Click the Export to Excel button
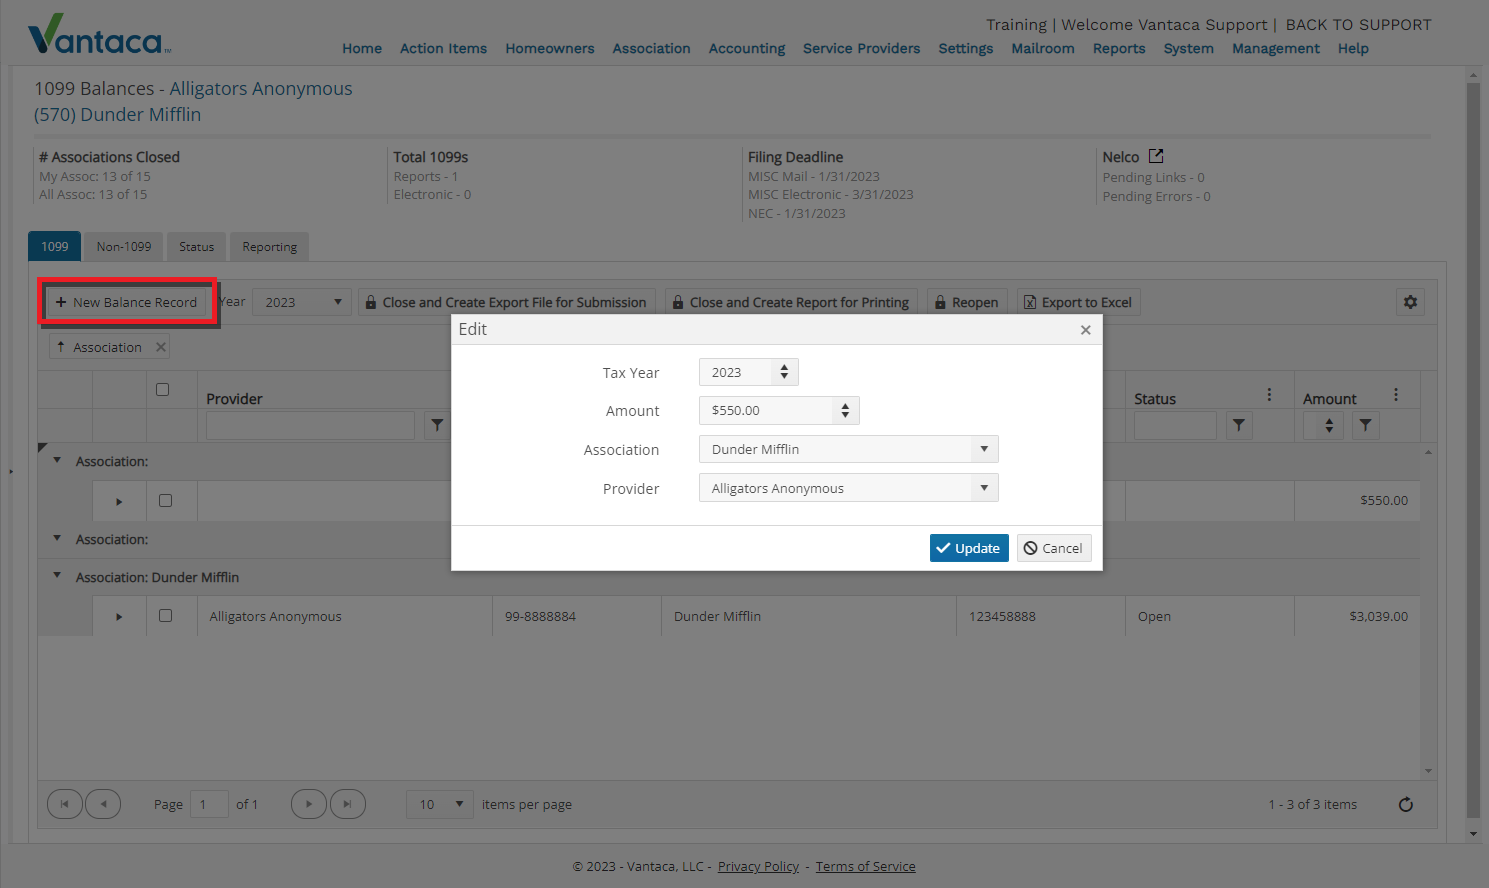 1079,302
